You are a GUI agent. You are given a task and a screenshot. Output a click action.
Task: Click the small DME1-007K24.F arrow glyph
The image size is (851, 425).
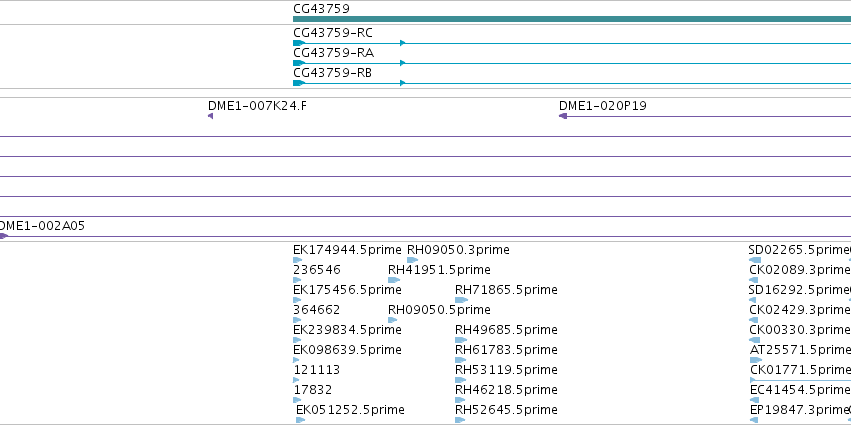pos(211,116)
